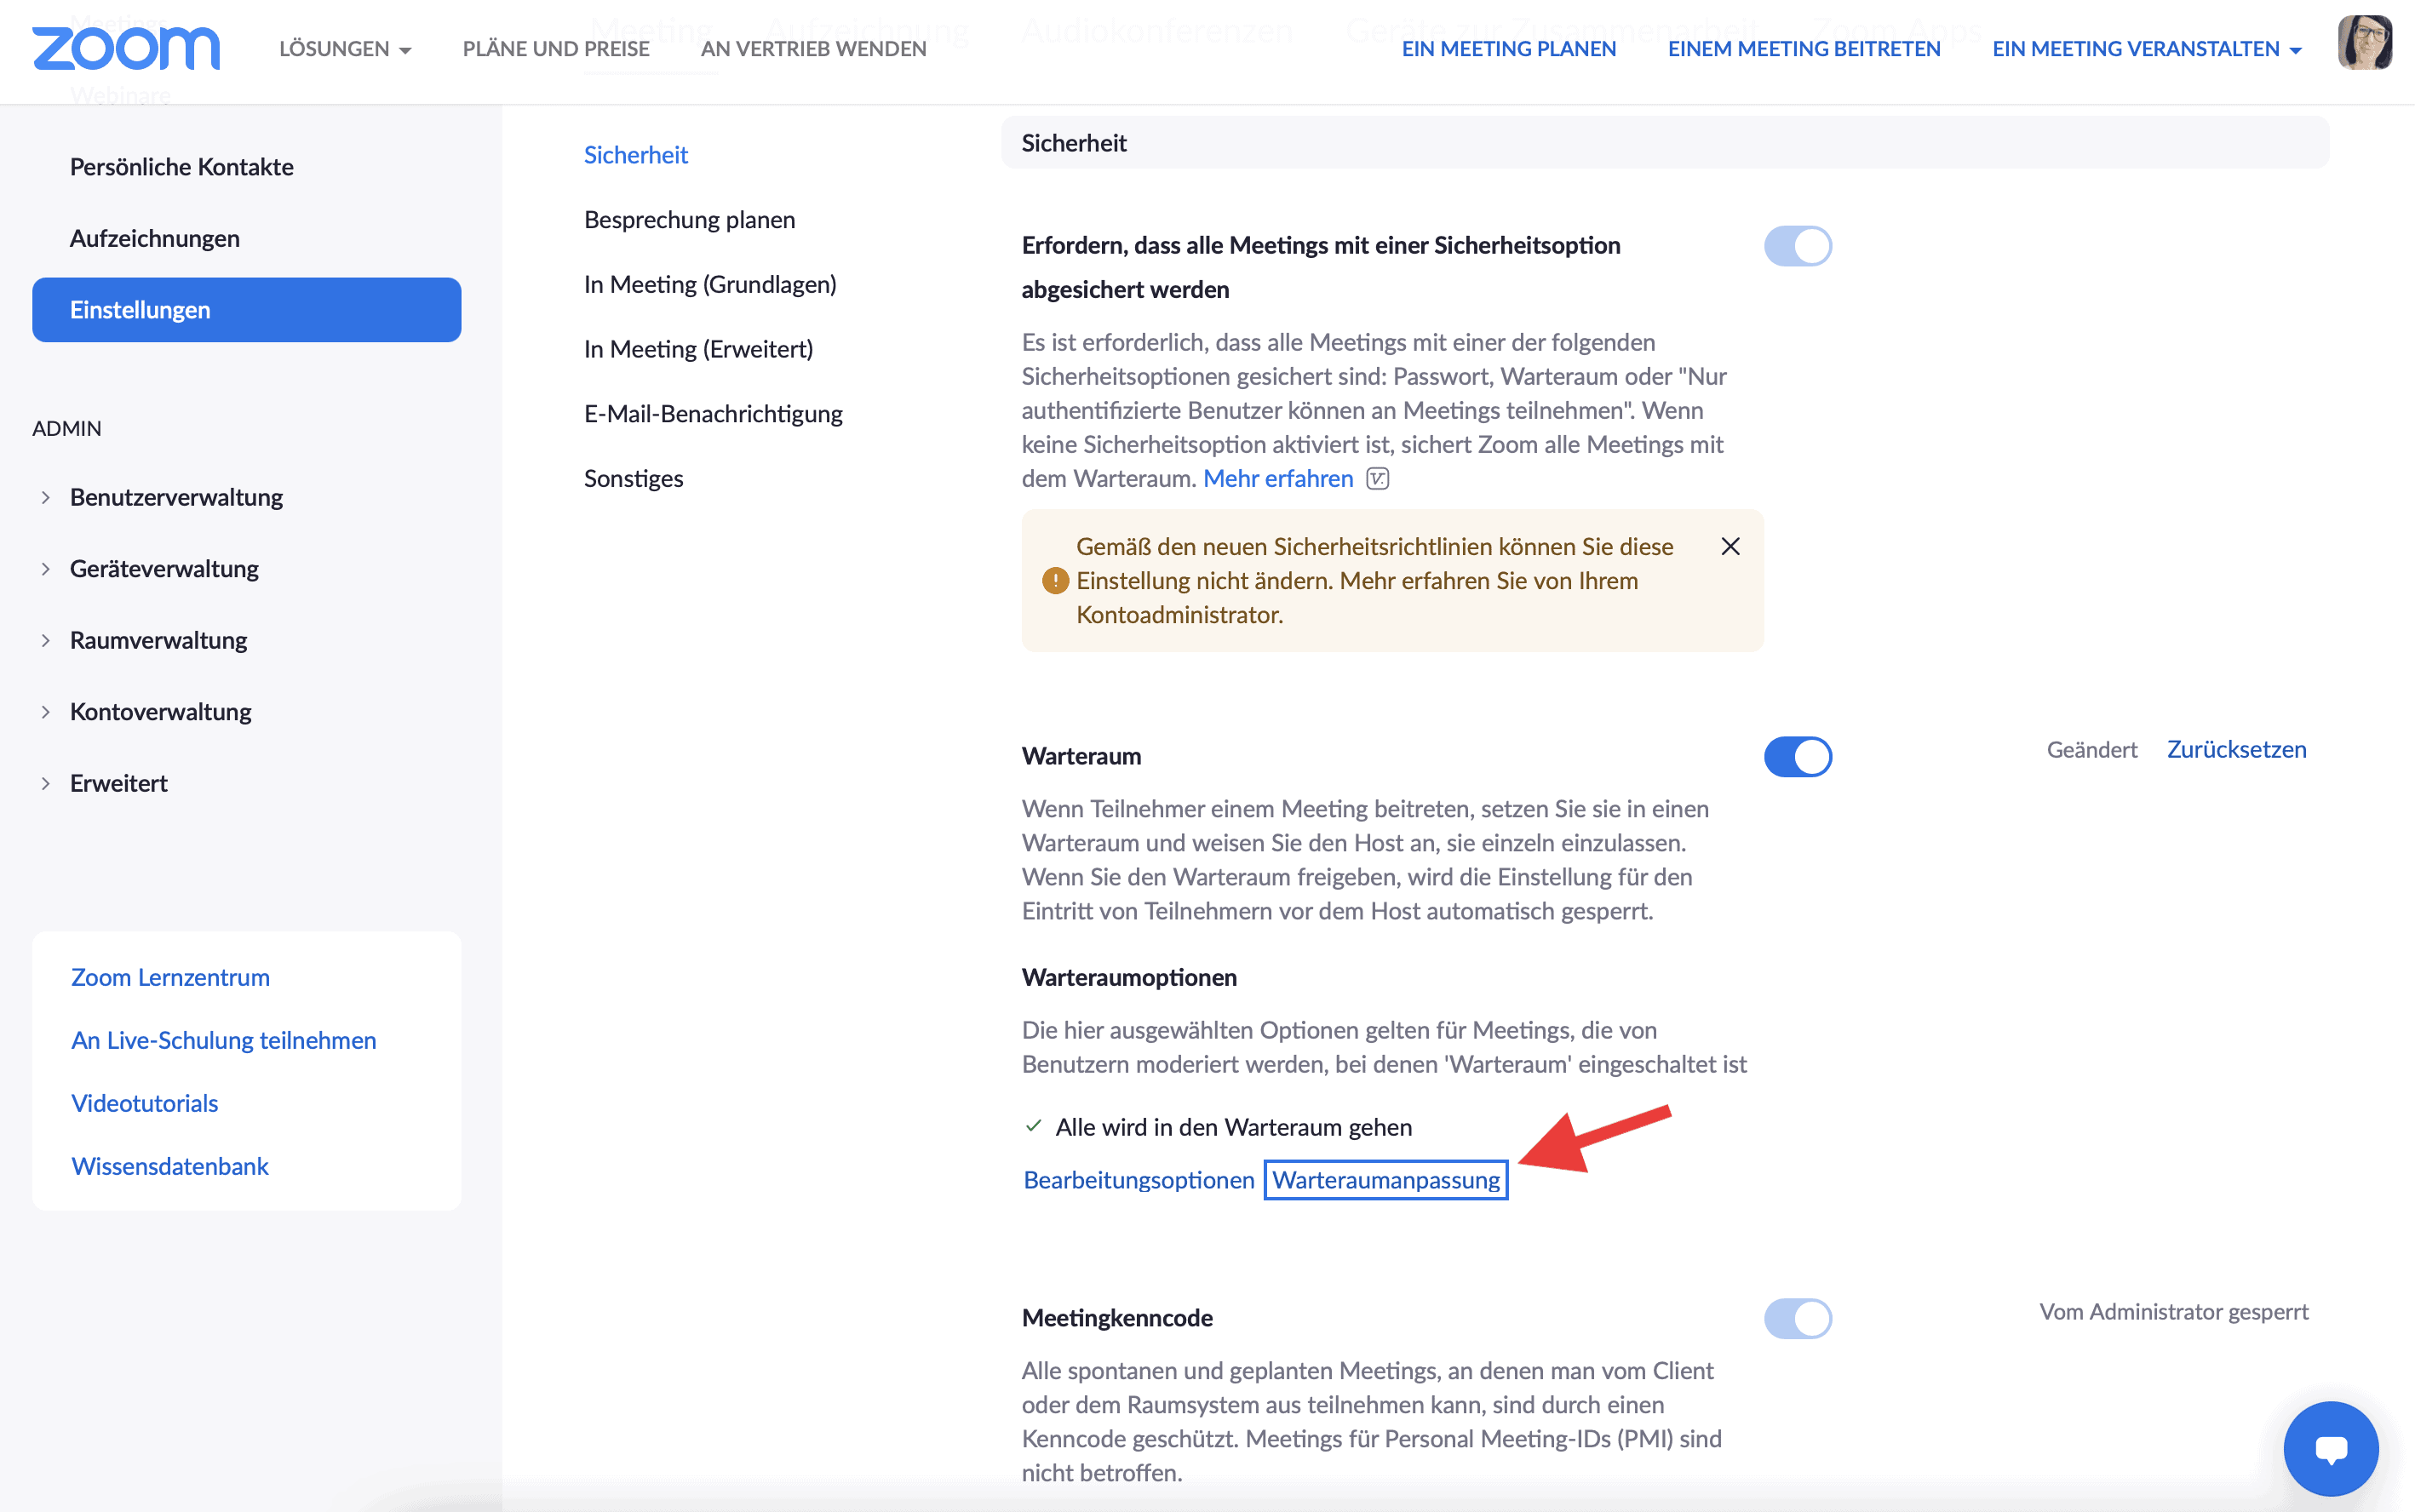Image resolution: width=2415 pixels, height=1512 pixels.
Task: Toggle the Meetingkenncode switch
Action: pyautogui.click(x=1797, y=1318)
